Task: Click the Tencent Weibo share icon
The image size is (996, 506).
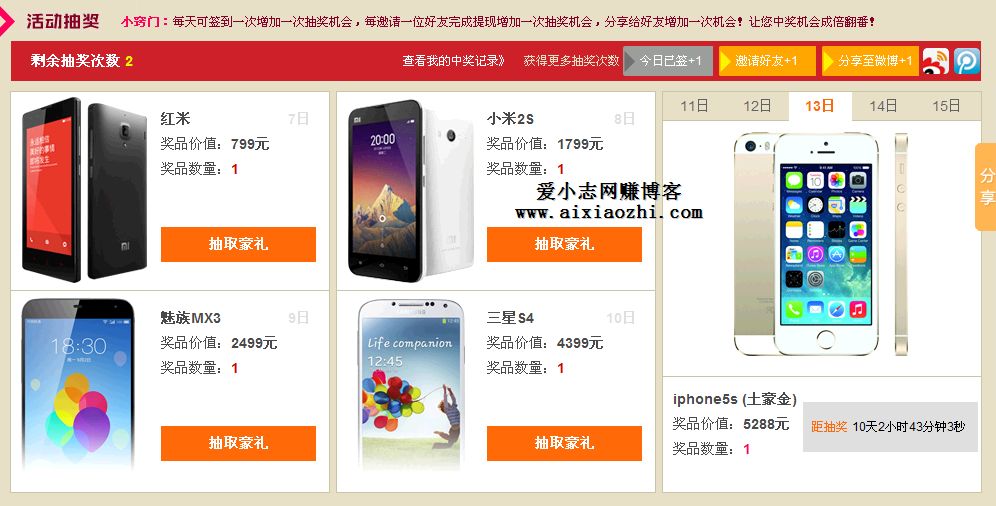Action: coord(967,61)
